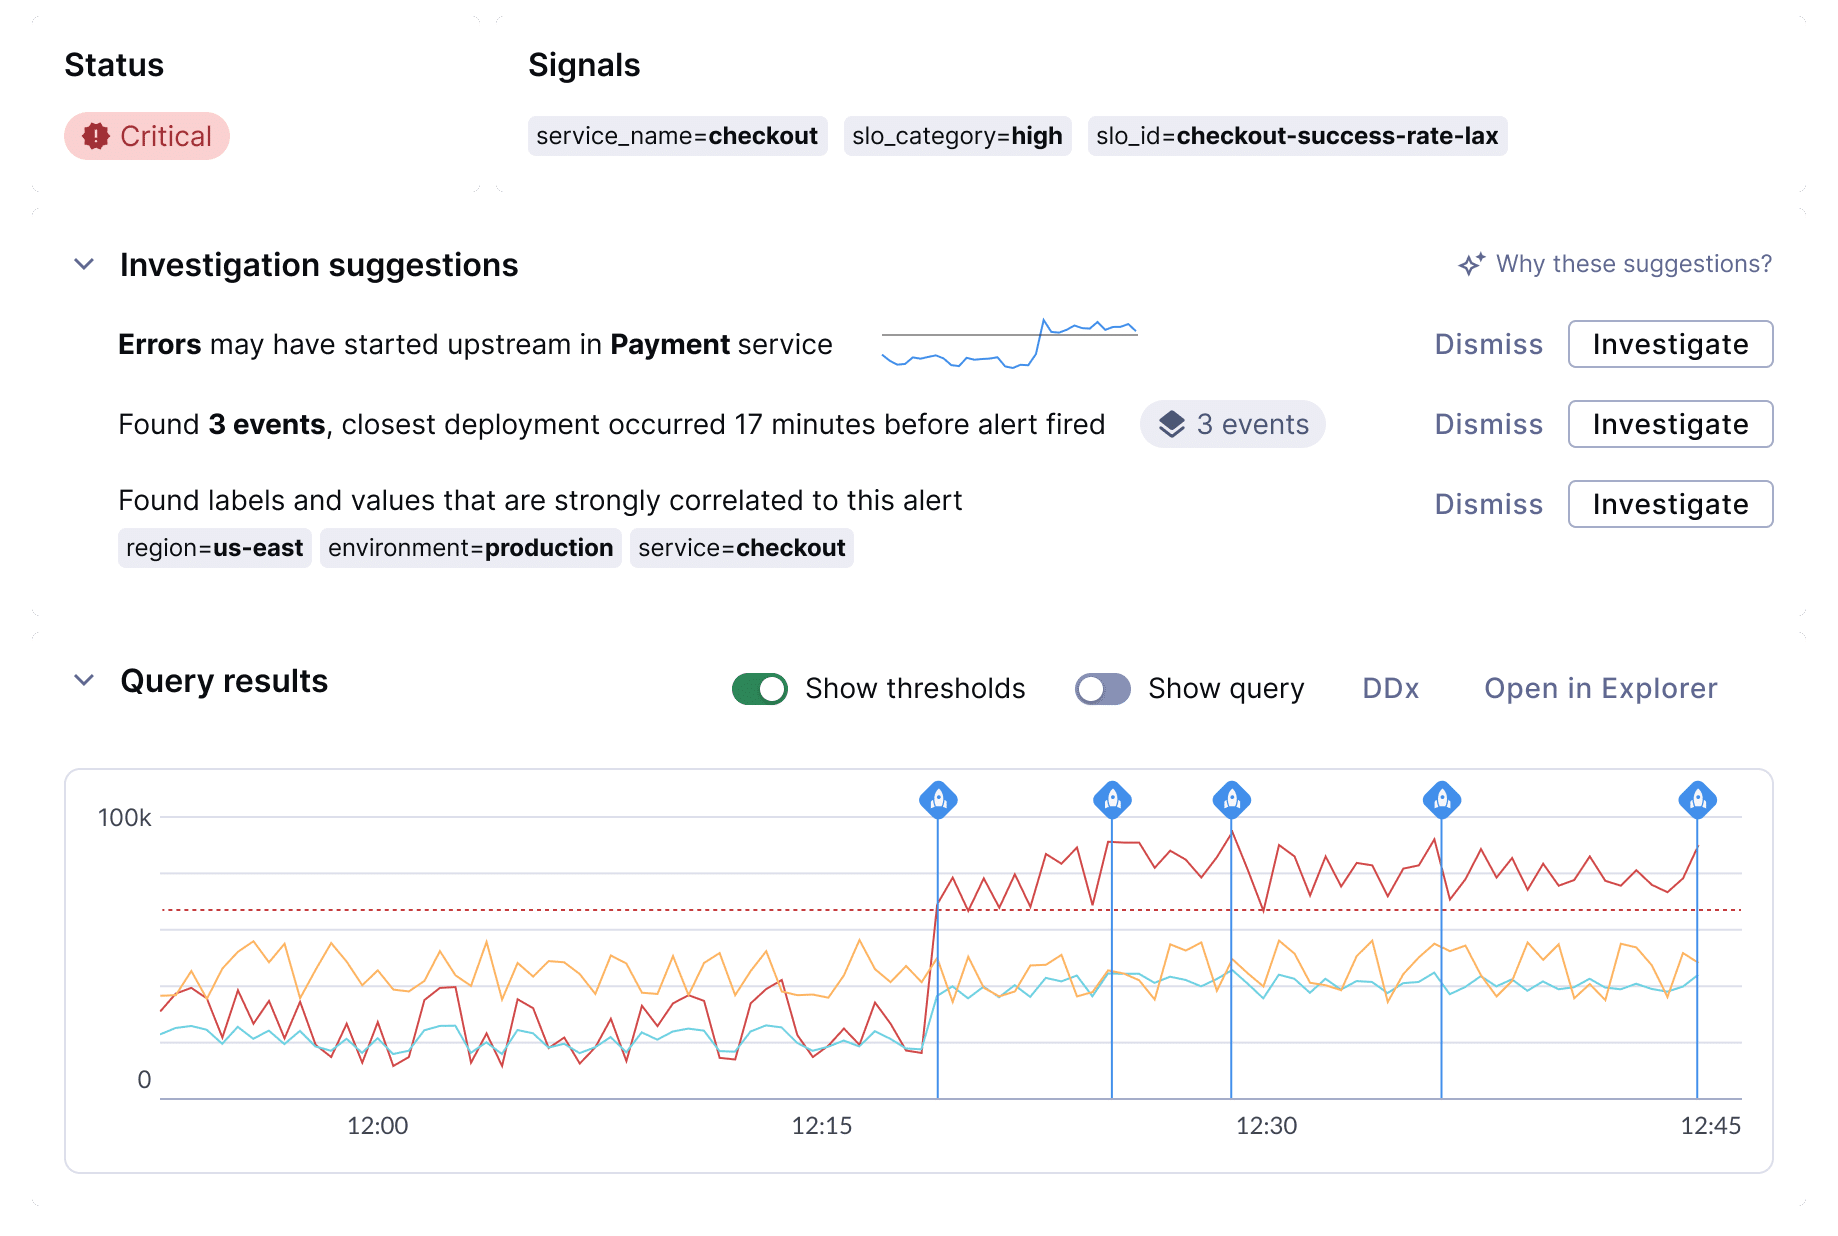
Task: Collapse the Investigation suggestions section
Action: pos(84,265)
